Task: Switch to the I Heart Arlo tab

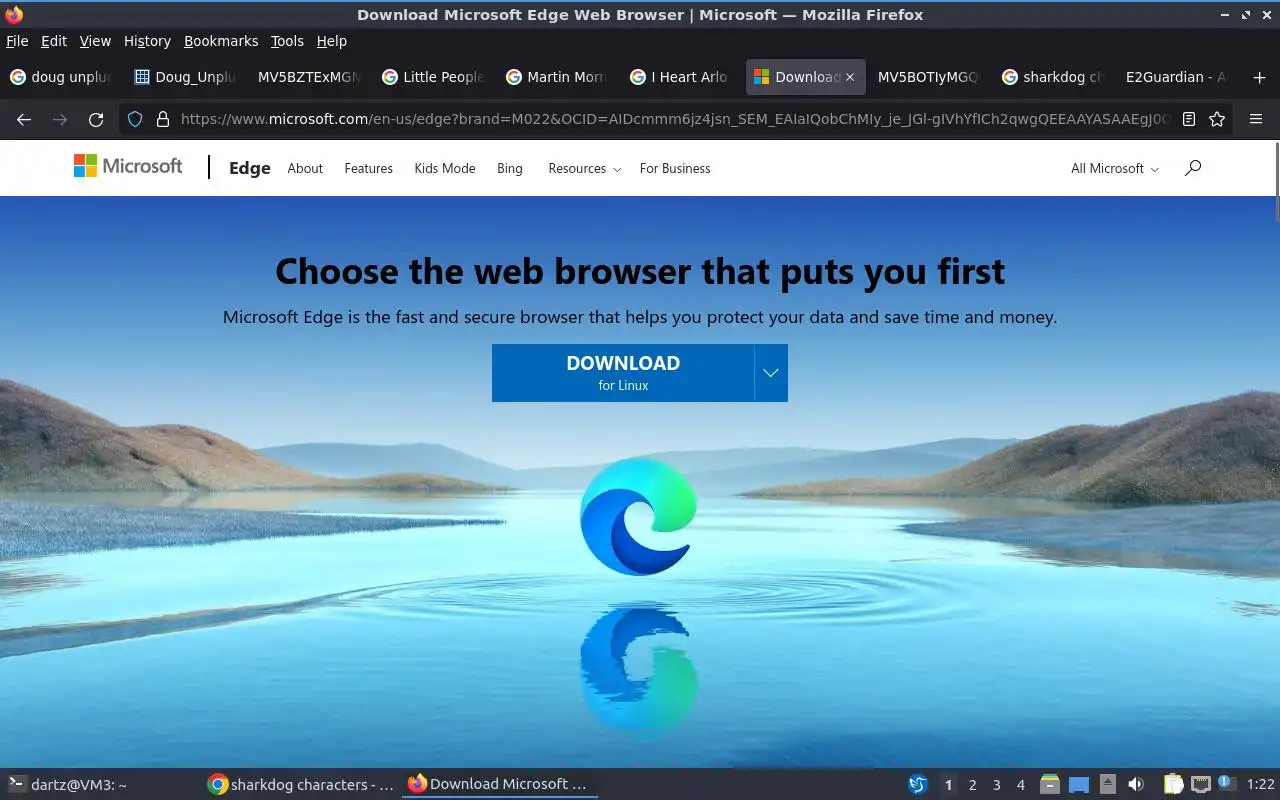Action: (680, 77)
